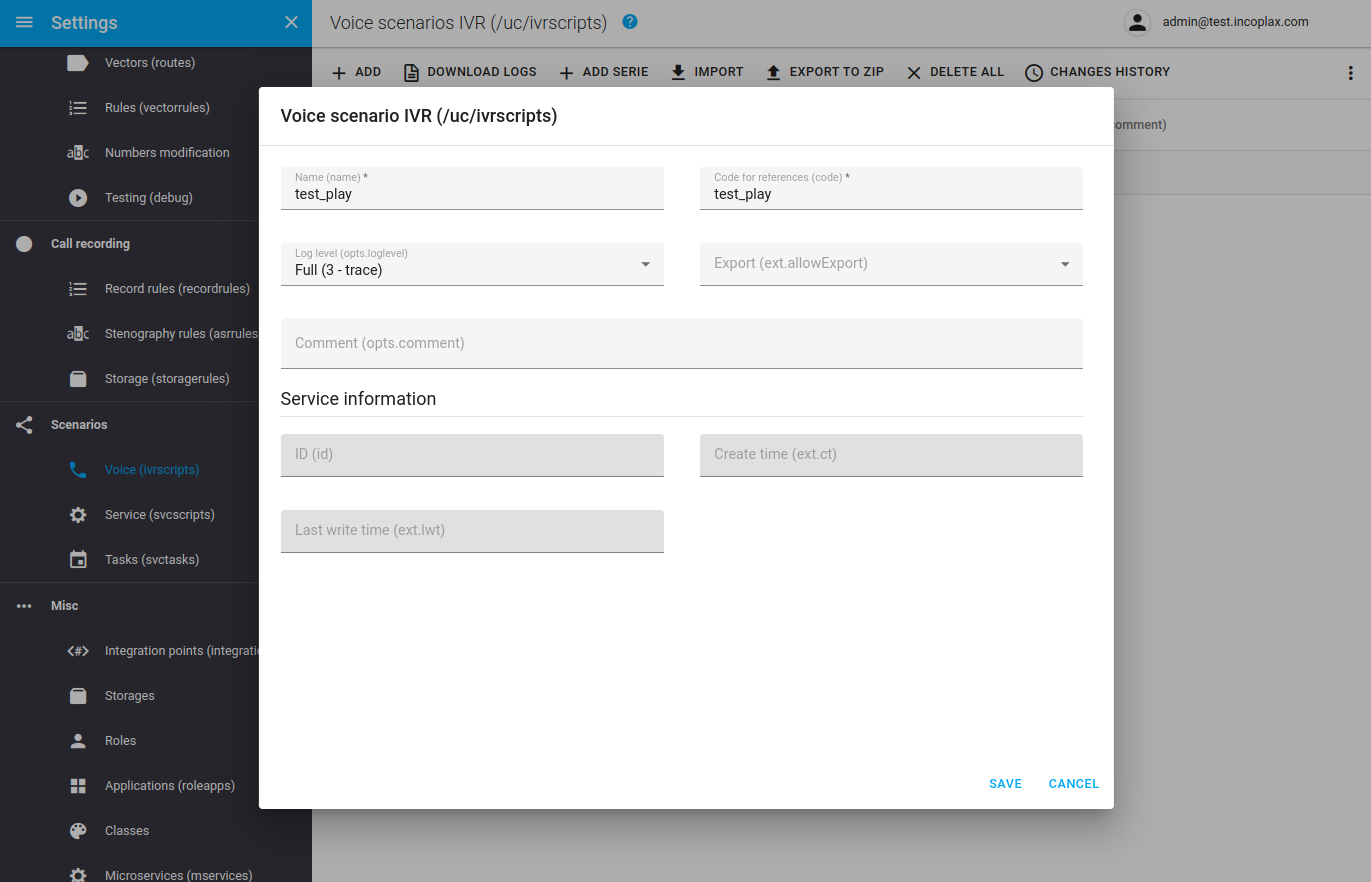Screen dimensions: 1371x882
Task: Open Numbers modification menu item
Action: click(x=167, y=153)
